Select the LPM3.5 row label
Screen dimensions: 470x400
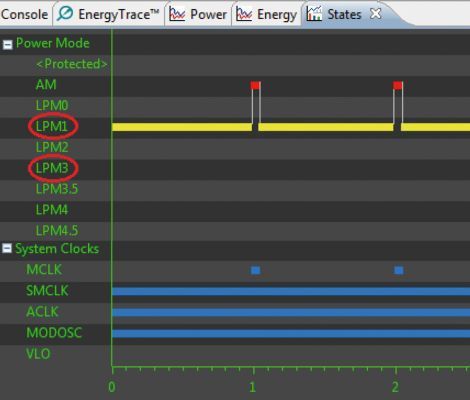[57, 189]
